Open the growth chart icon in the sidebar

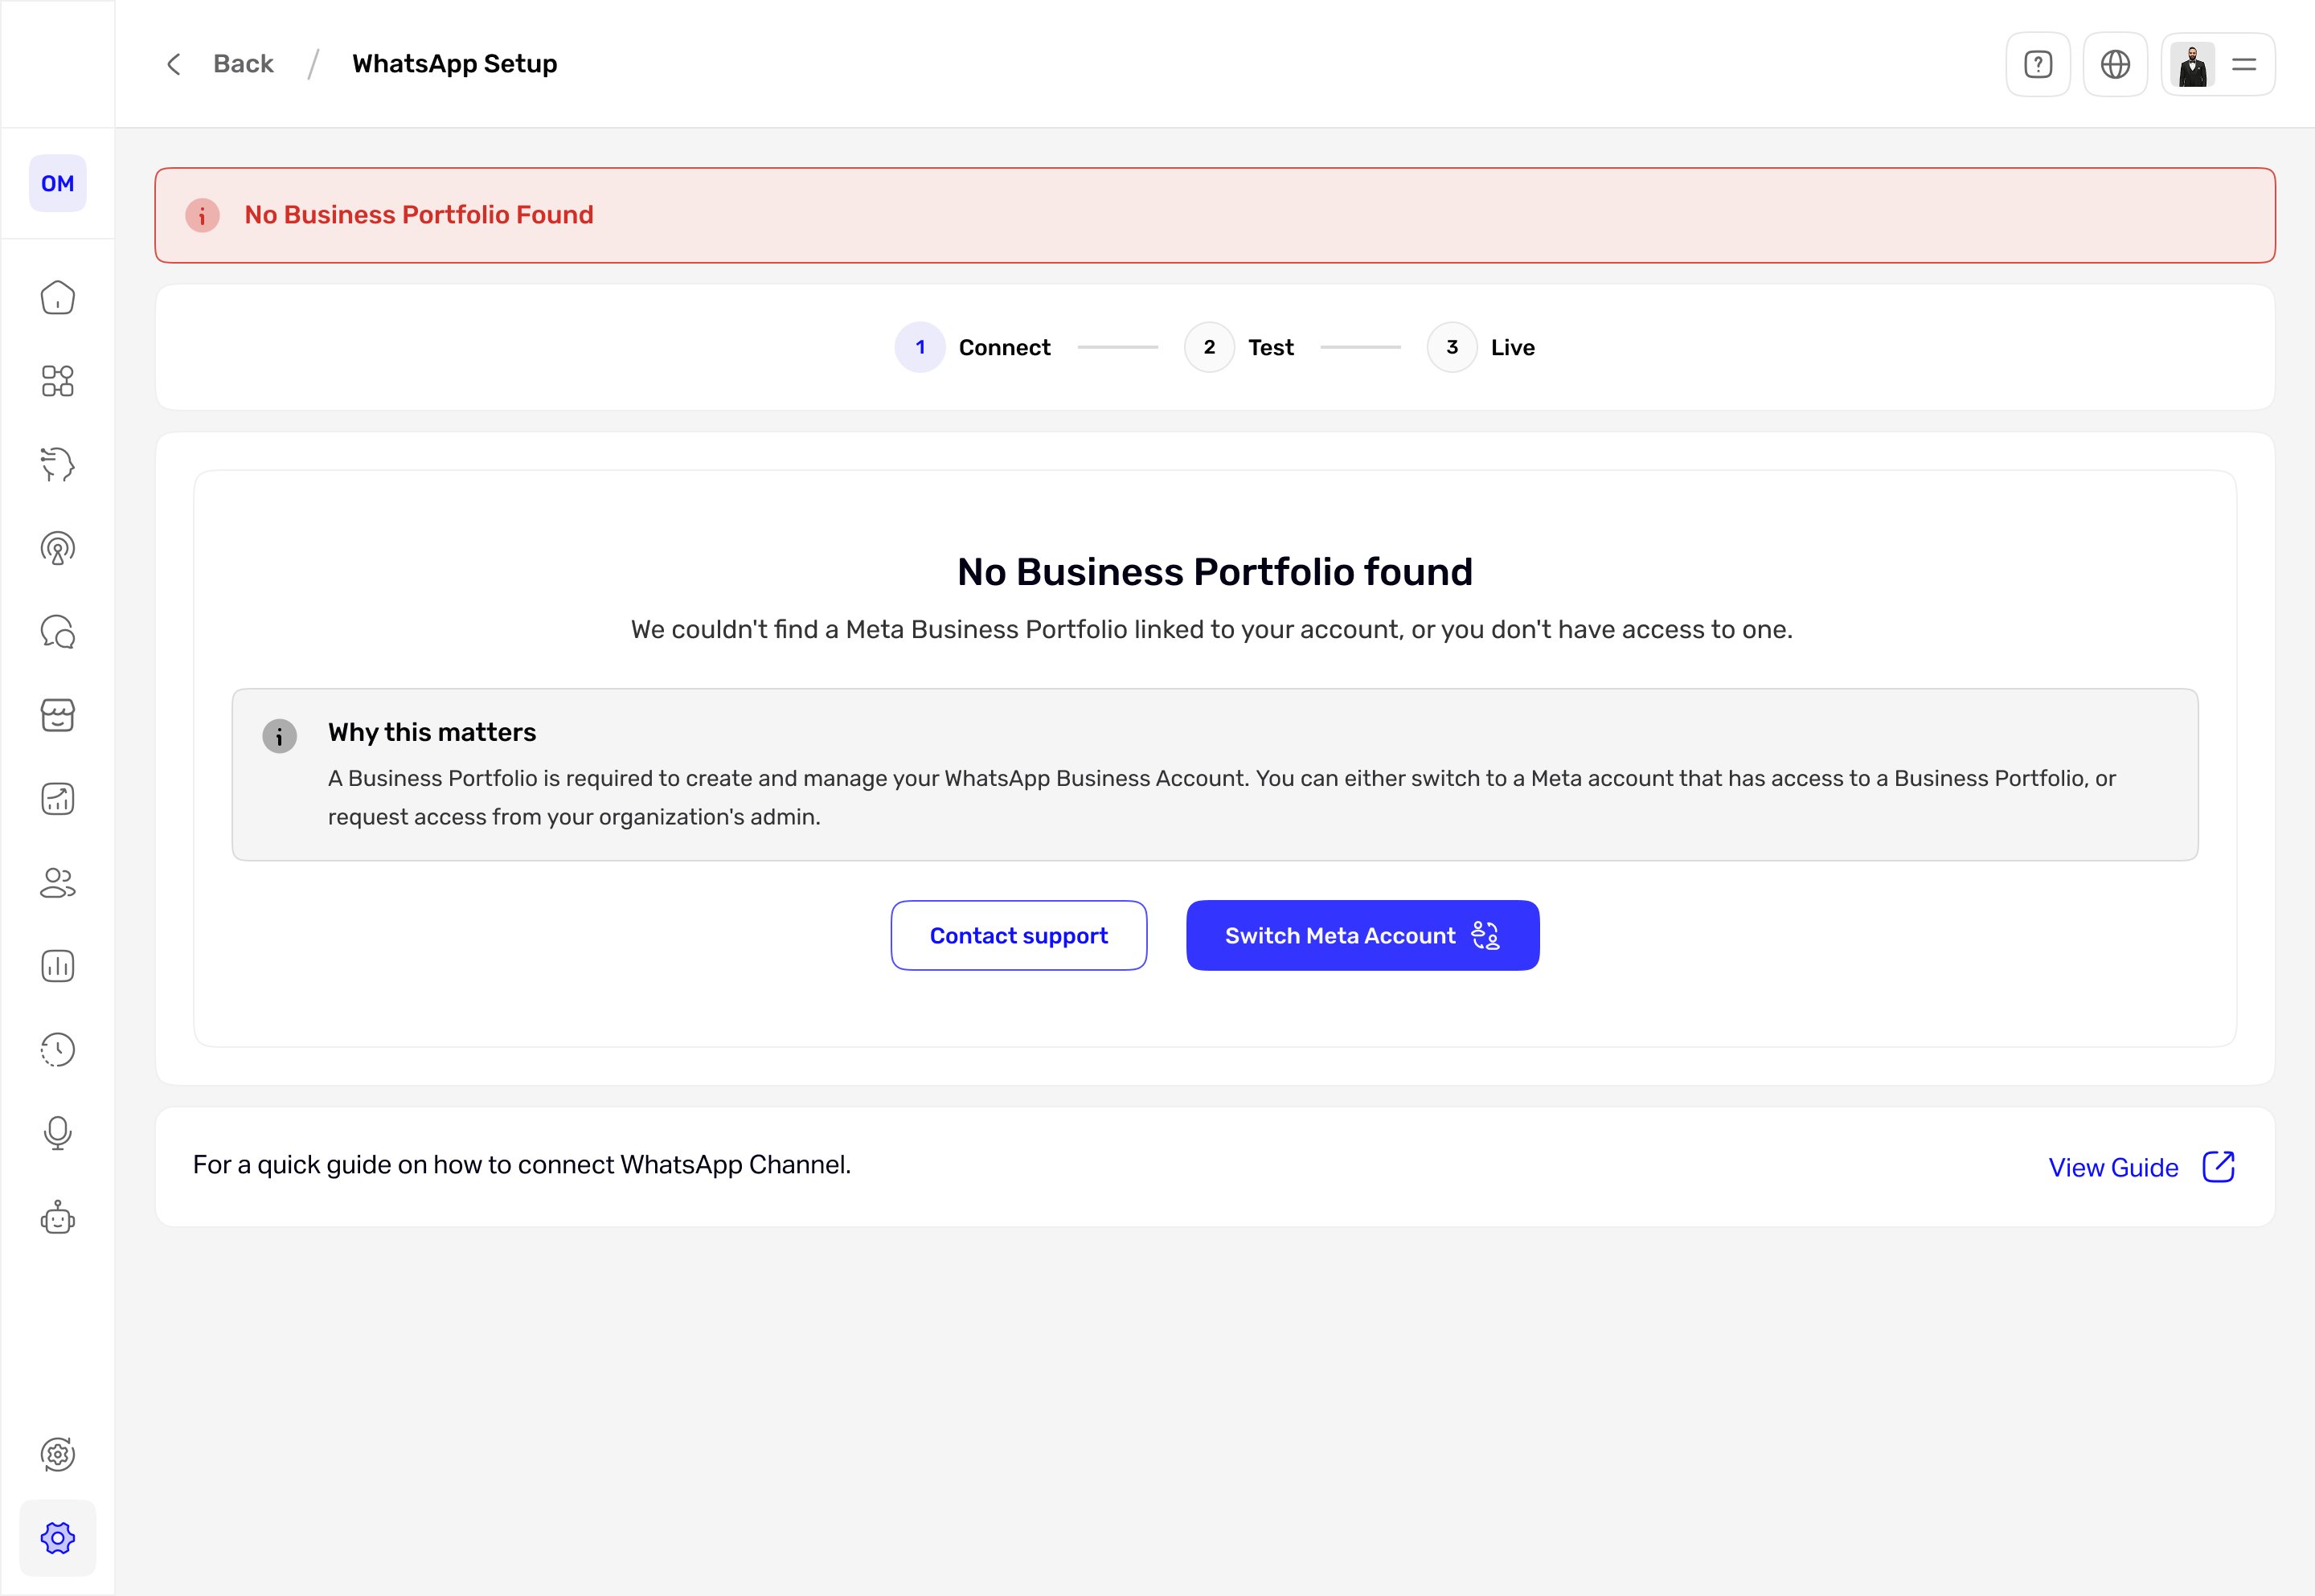point(57,799)
